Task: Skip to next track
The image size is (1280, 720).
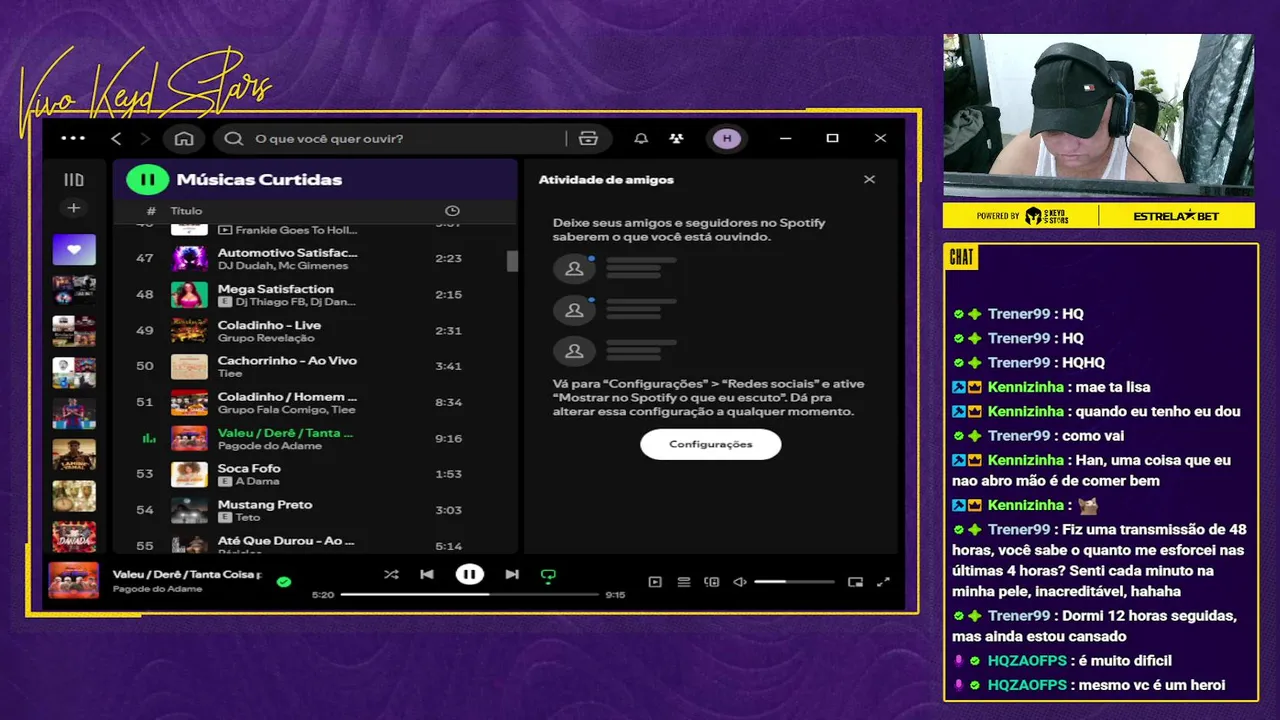Action: click(x=512, y=575)
